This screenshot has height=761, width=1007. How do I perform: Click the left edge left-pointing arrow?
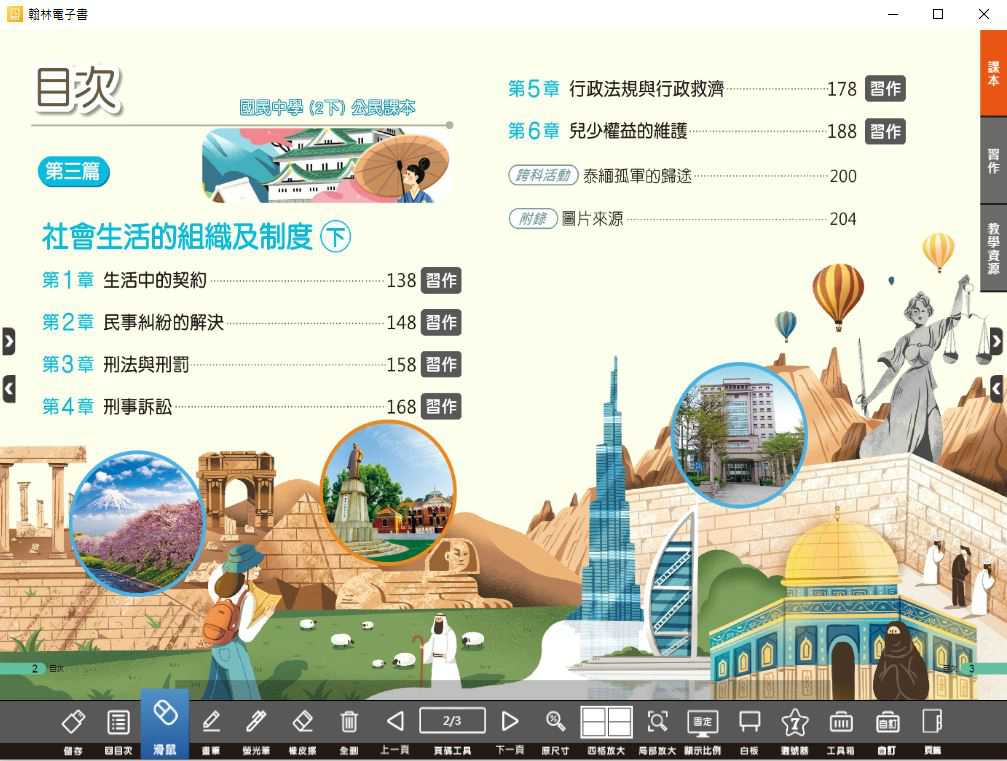pos(8,389)
